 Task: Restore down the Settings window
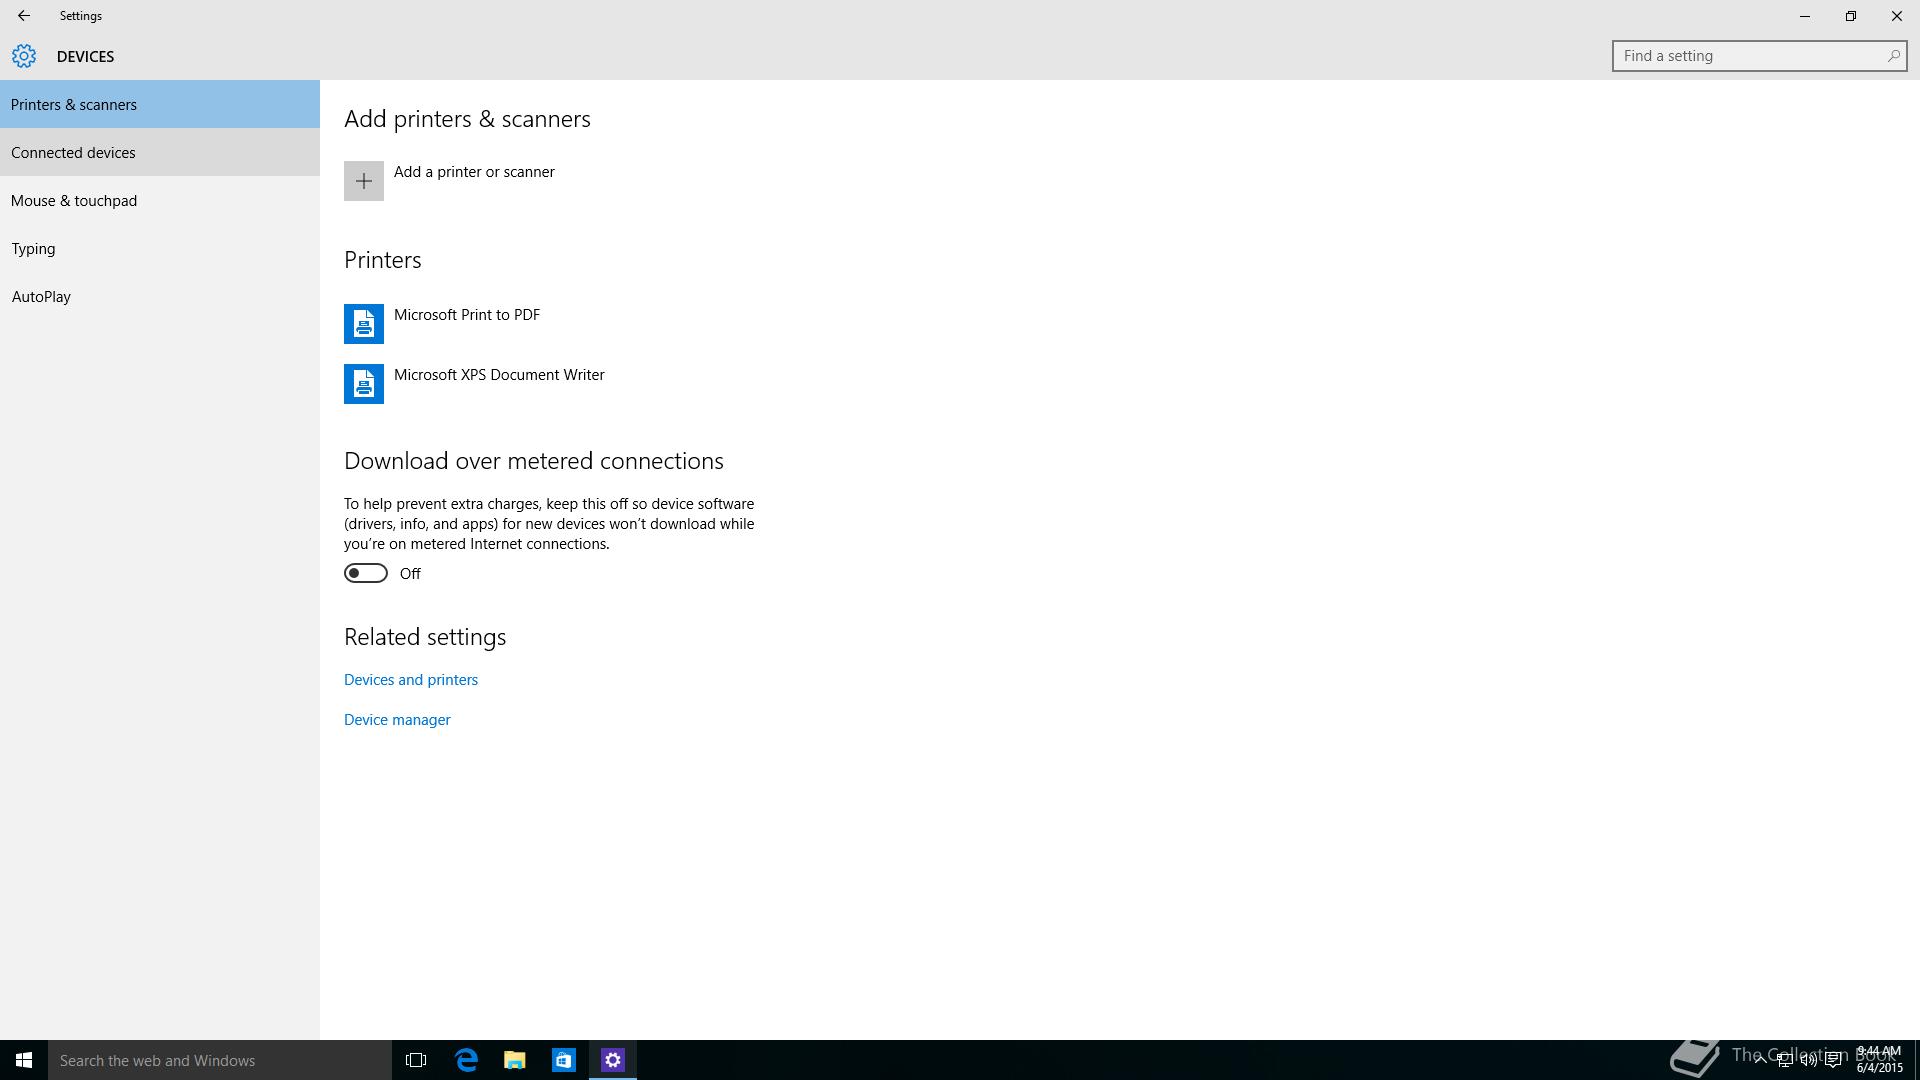click(x=1851, y=16)
